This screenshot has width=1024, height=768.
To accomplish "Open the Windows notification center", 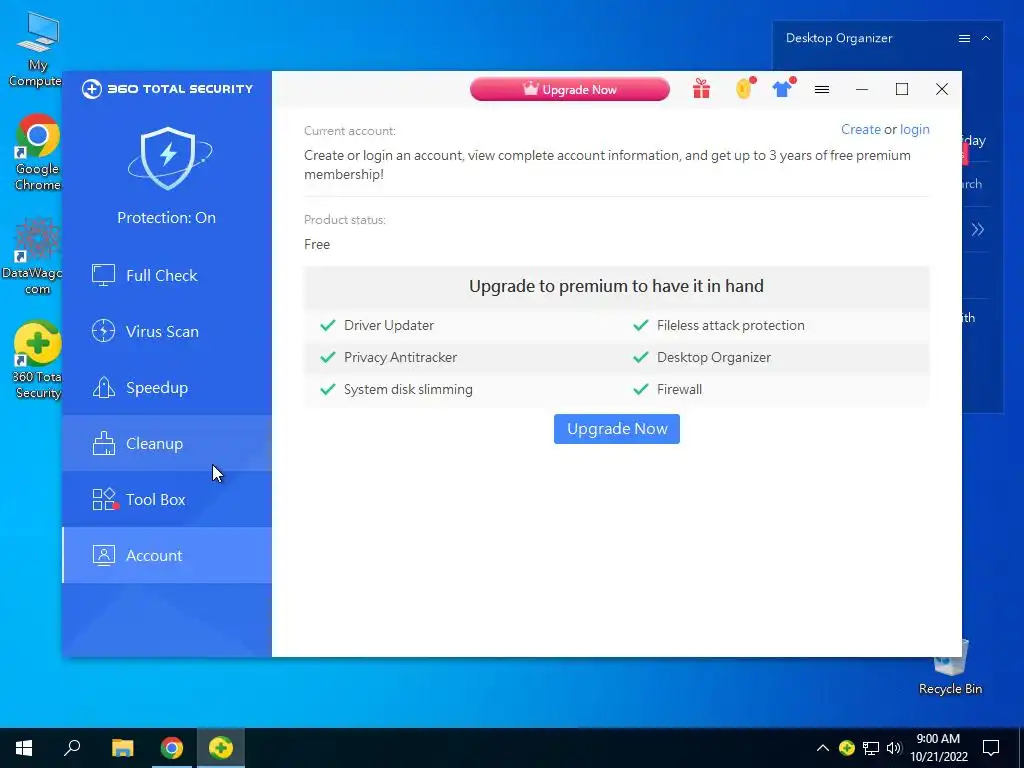I will coord(991,748).
